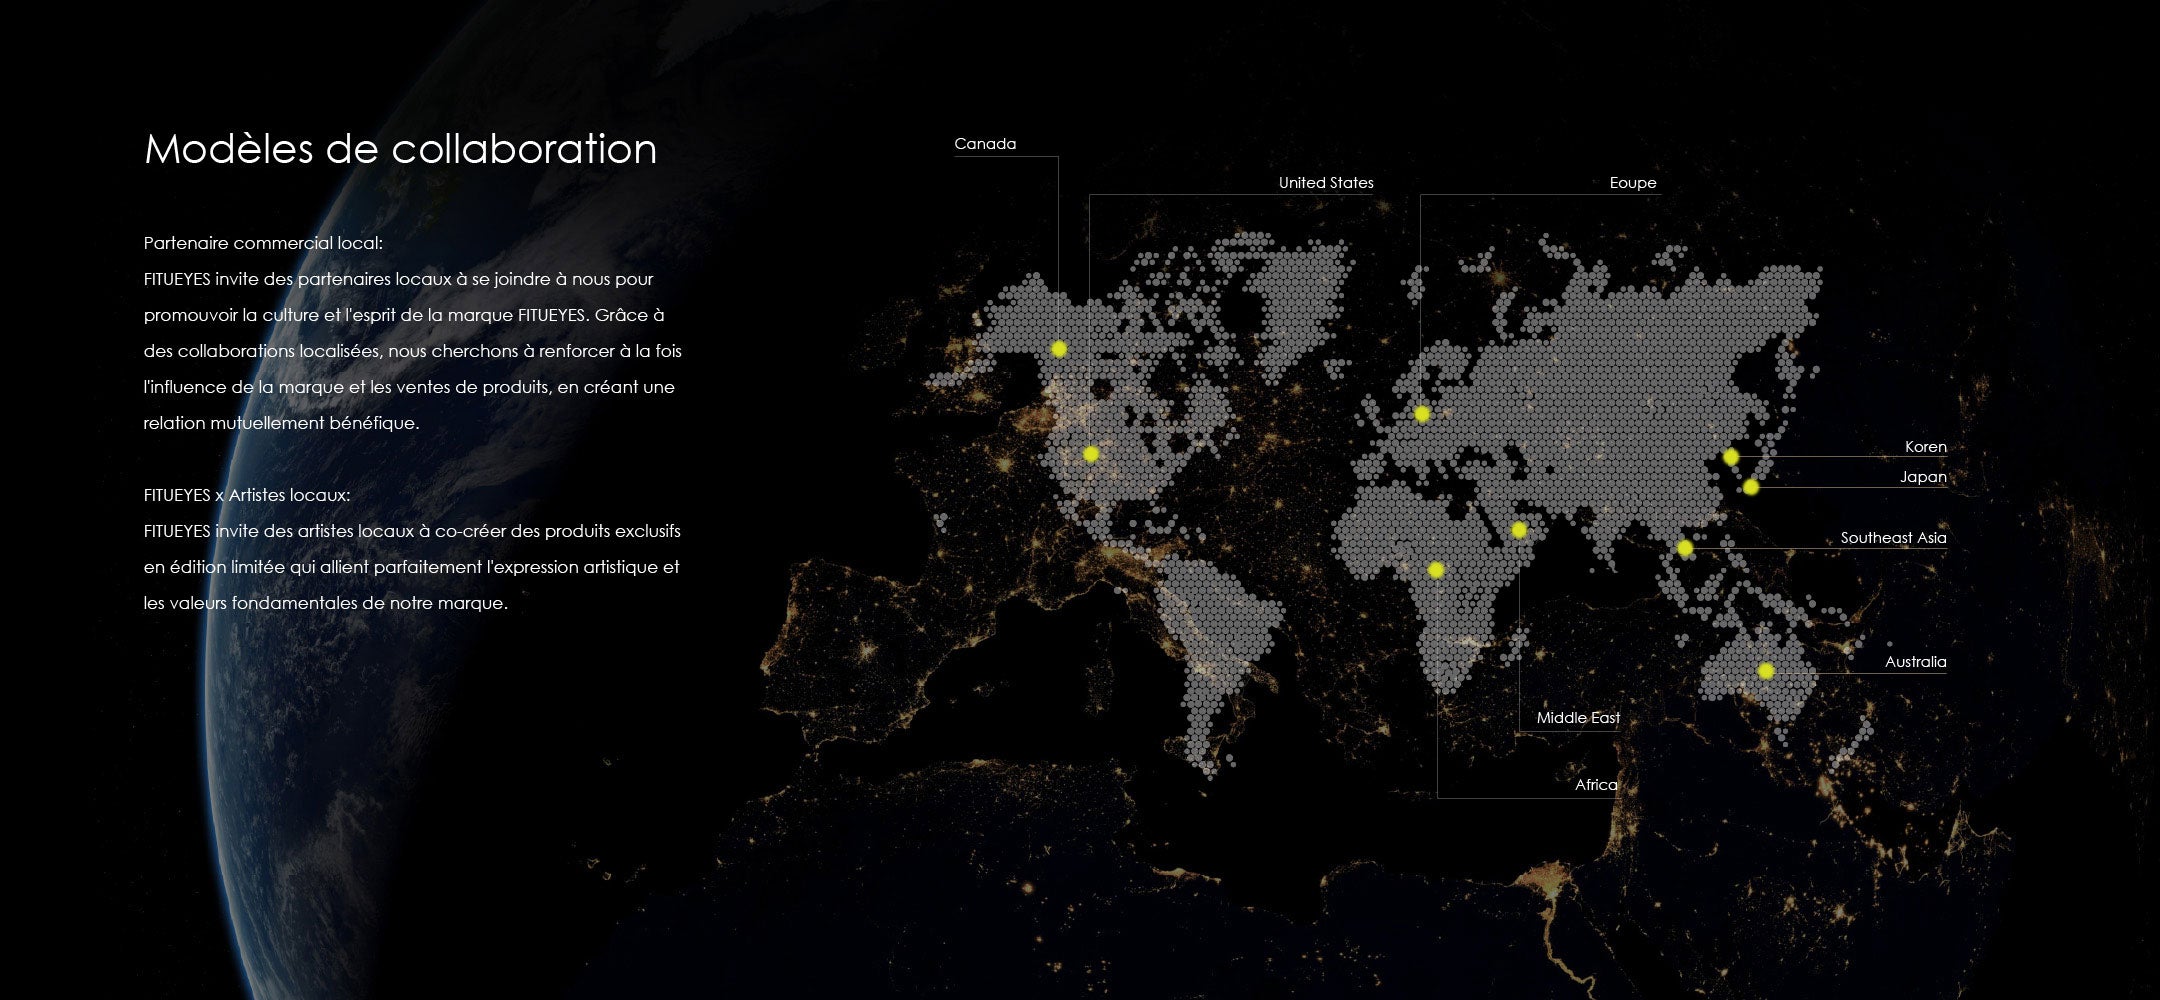
Task: Click the Middle East label
Action: [x=1578, y=718]
